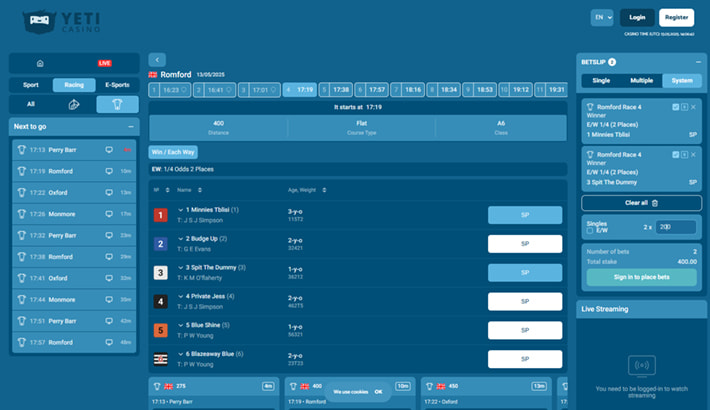This screenshot has width=710, height=410.
Task: Accept cookies with OK
Action: point(378,392)
